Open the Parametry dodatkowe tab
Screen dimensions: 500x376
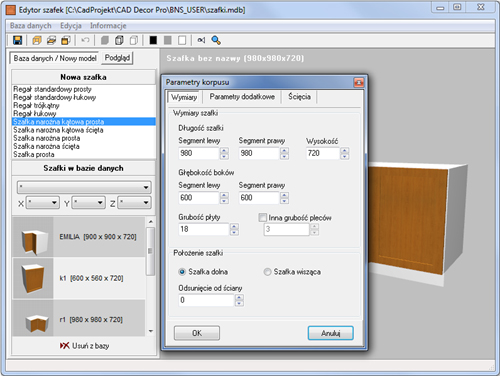pyautogui.click(x=242, y=97)
